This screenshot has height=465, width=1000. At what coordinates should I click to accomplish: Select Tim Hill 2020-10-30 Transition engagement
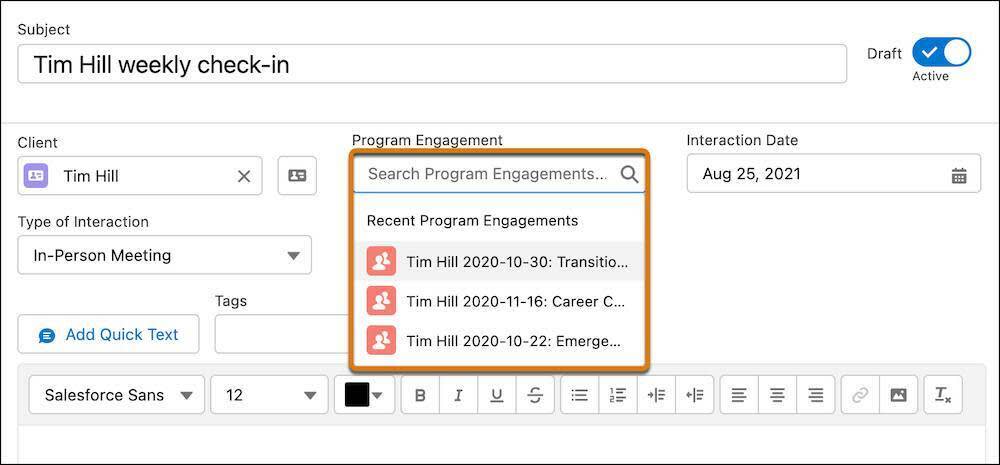point(499,262)
